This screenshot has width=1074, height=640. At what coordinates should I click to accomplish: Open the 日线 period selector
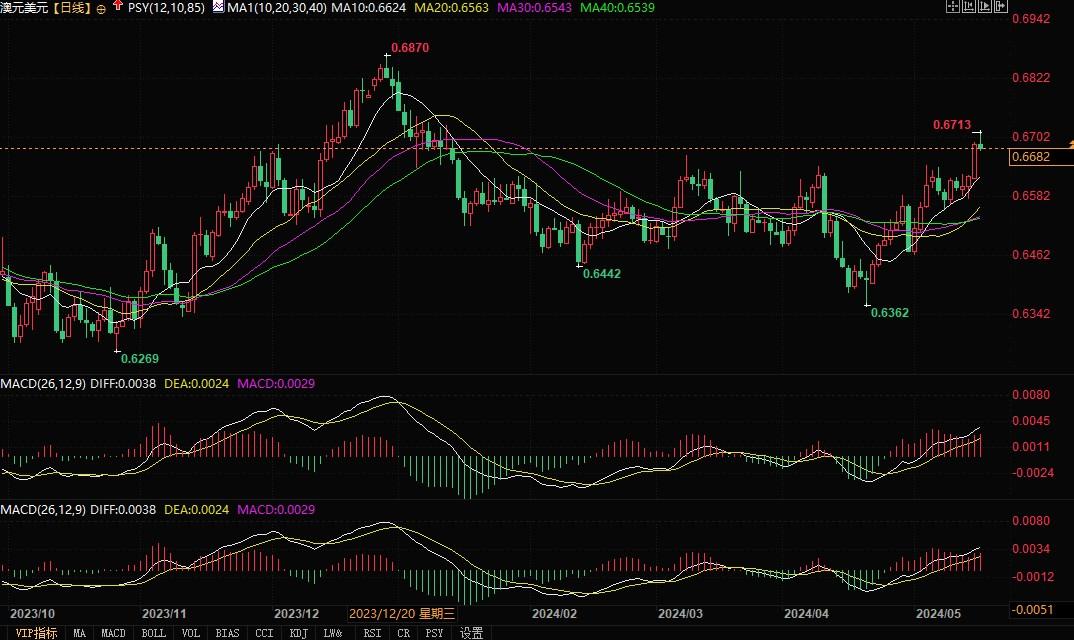pyautogui.click(x=72, y=8)
